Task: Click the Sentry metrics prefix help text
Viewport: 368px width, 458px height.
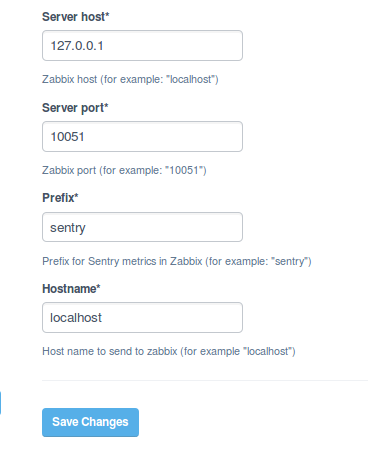Action: pyautogui.click(x=177, y=261)
